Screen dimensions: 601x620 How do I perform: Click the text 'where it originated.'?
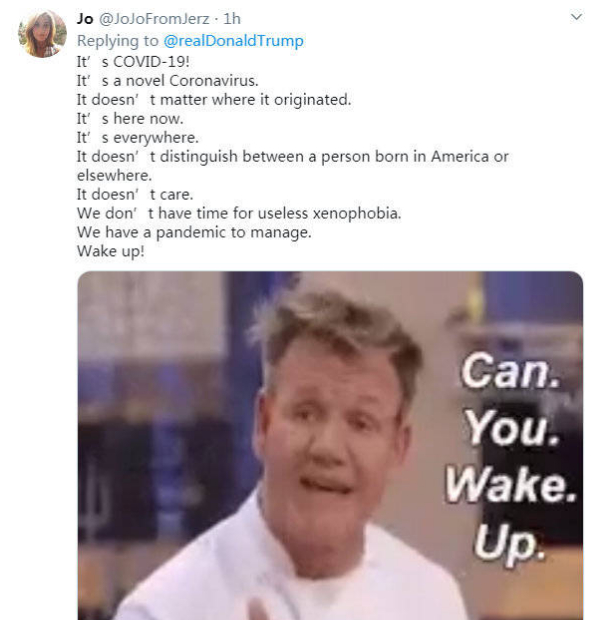point(282,100)
